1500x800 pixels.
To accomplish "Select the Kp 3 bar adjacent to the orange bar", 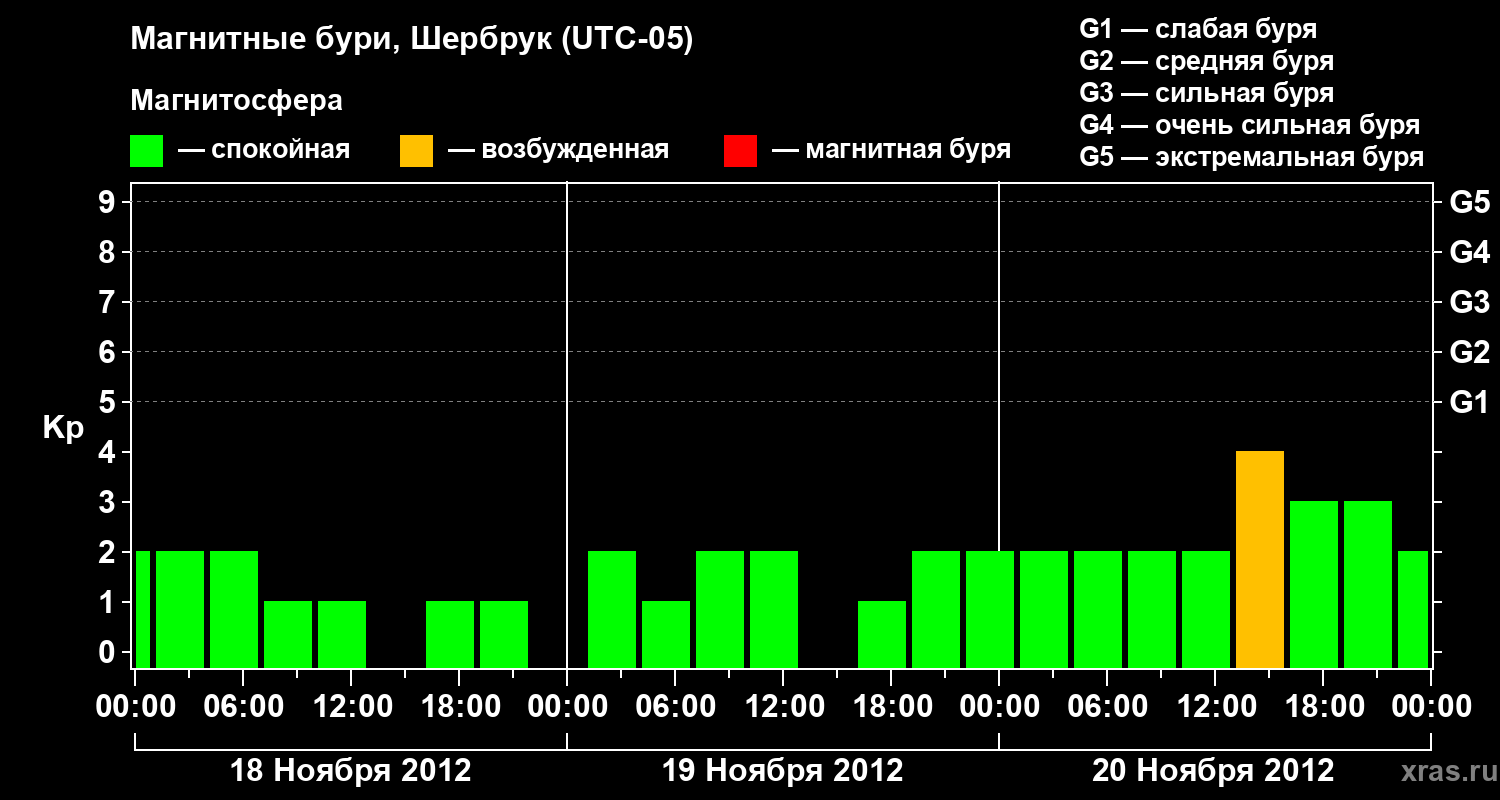I will tap(1314, 585).
